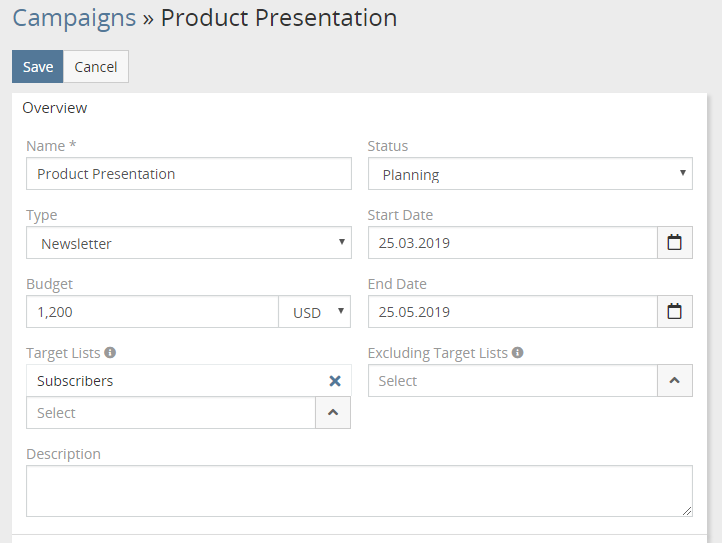The image size is (722, 543).
Task: Click the Target Lists info icon
Action: [x=110, y=353]
